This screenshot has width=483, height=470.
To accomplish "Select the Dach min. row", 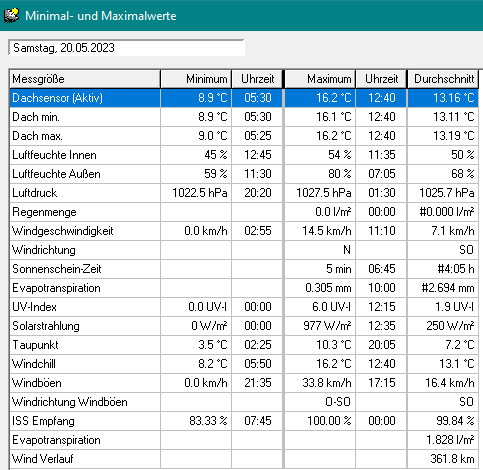I will pyautogui.click(x=244, y=117).
